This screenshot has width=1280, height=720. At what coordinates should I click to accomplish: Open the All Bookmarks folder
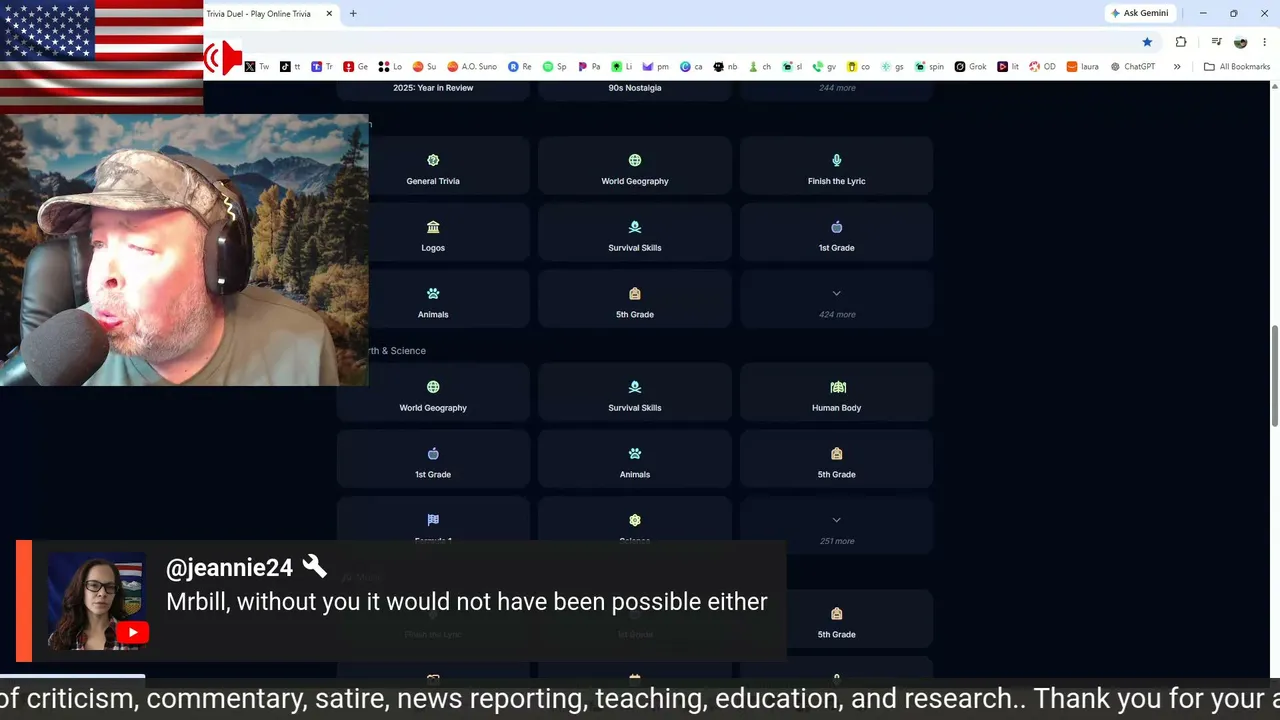point(1237,67)
